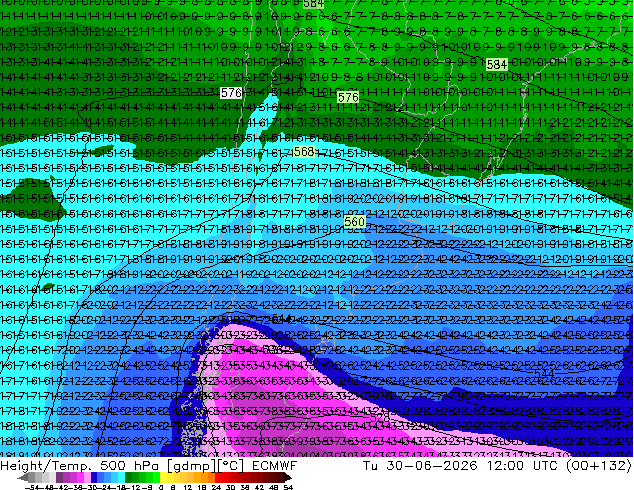Click the fully visible 584 contour label
Screen dimensions: 634x490
[497, 64]
